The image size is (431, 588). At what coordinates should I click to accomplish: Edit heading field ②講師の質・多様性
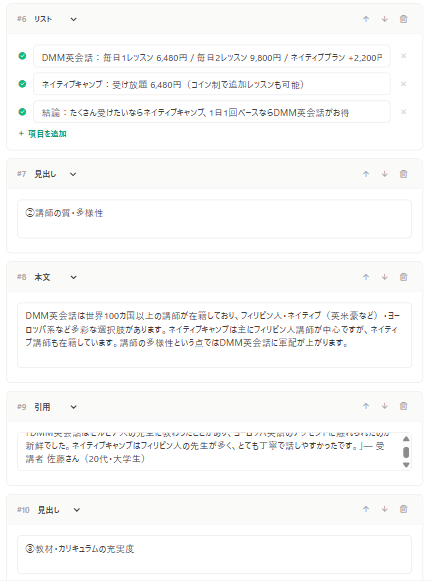click(214, 219)
